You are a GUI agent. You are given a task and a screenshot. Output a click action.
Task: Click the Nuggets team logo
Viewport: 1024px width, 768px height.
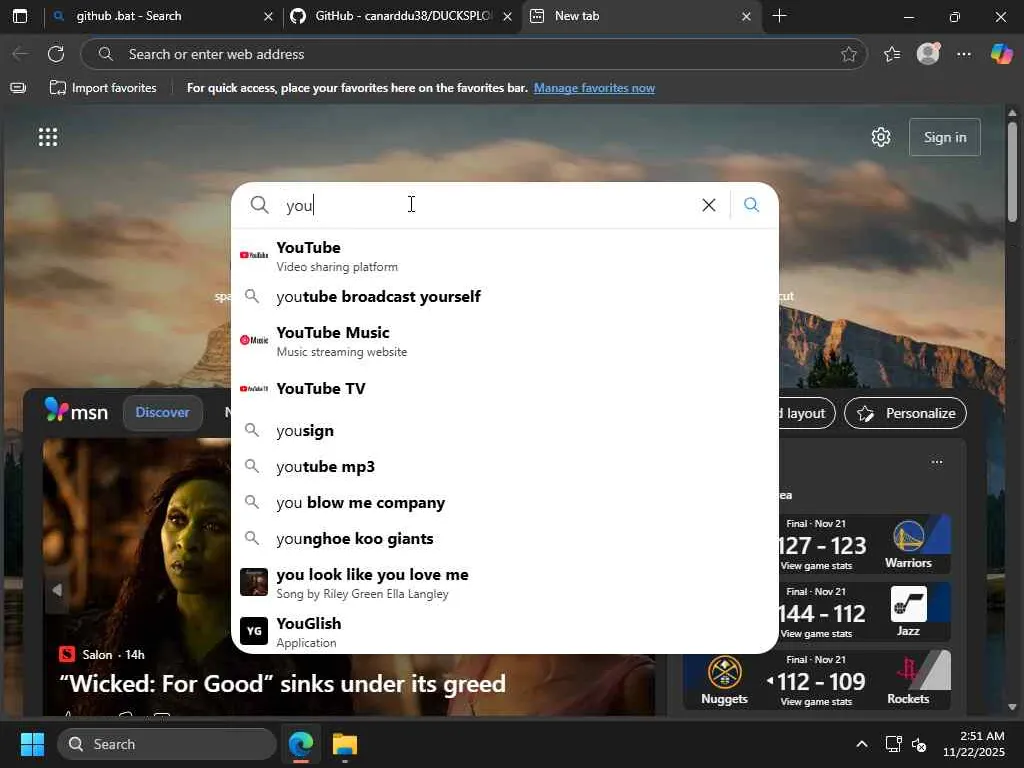(724, 672)
